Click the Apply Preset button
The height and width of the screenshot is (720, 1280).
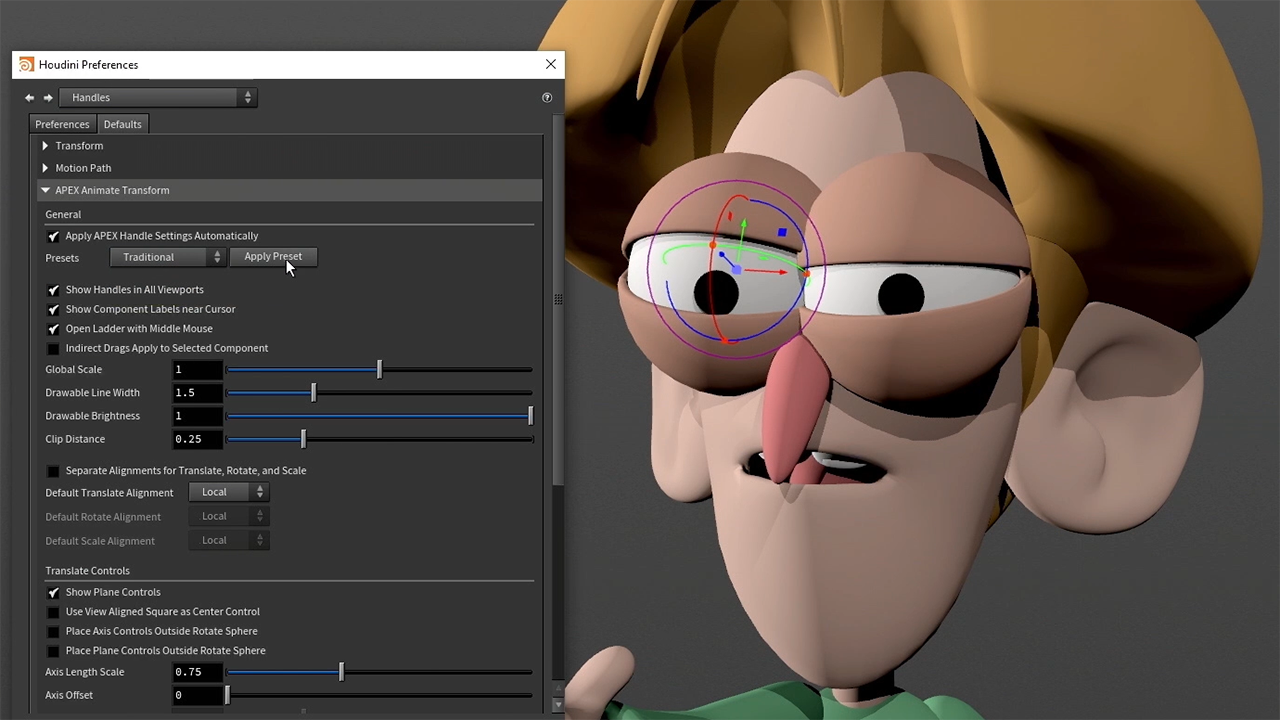[x=273, y=257]
